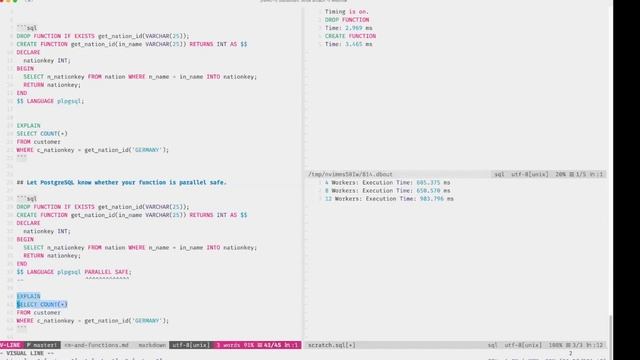Click the /tmp dbout file path statusline
Screen dimensions: 640x360
pyautogui.click(x=350, y=174)
